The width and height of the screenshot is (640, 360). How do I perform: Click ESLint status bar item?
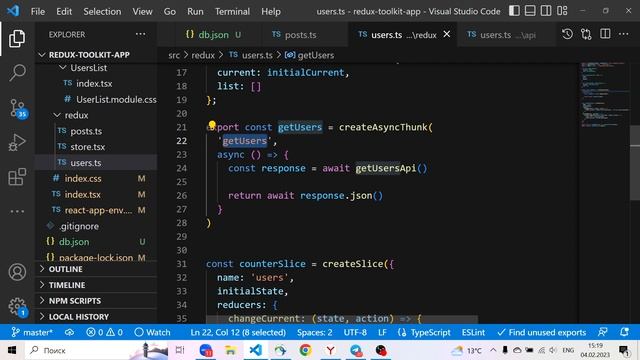(473, 332)
